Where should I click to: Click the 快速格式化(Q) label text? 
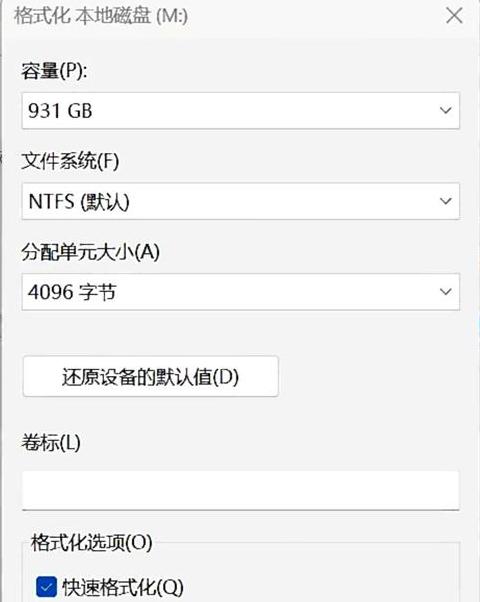(x=123, y=587)
